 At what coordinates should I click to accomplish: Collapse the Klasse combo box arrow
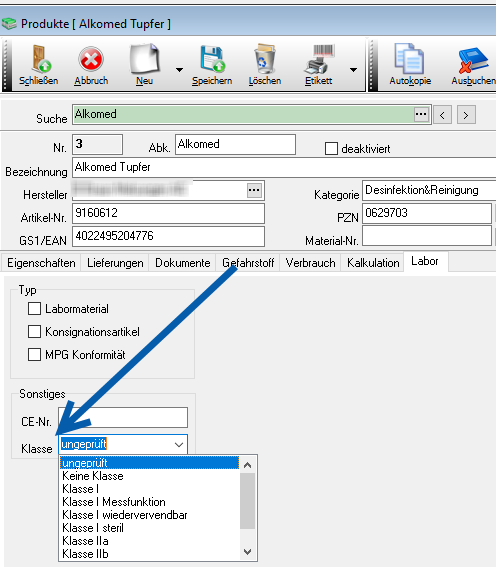click(x=179, y=444)
